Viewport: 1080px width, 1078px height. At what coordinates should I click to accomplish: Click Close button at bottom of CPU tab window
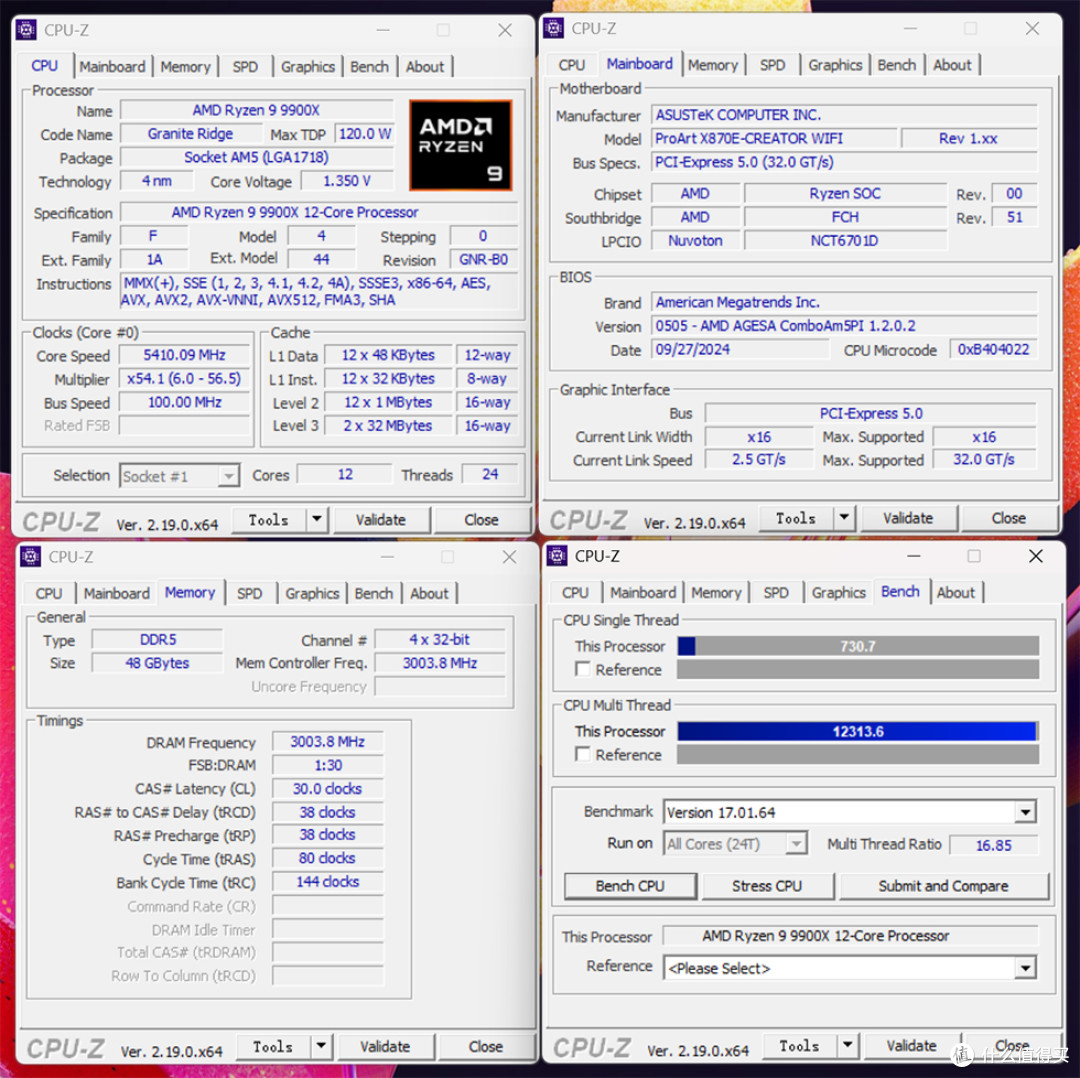click(x=481, y=519)
